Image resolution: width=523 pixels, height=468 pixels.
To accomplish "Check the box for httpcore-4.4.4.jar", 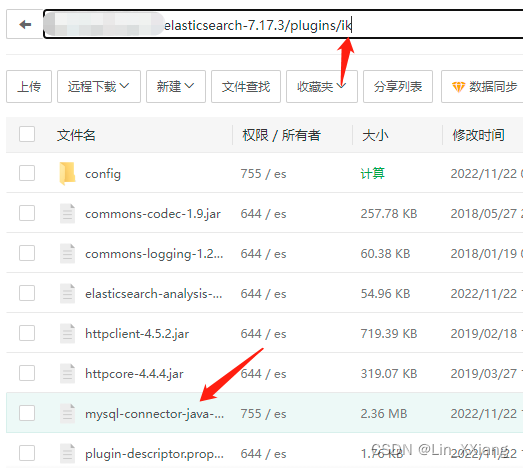I will pos(27,373).
